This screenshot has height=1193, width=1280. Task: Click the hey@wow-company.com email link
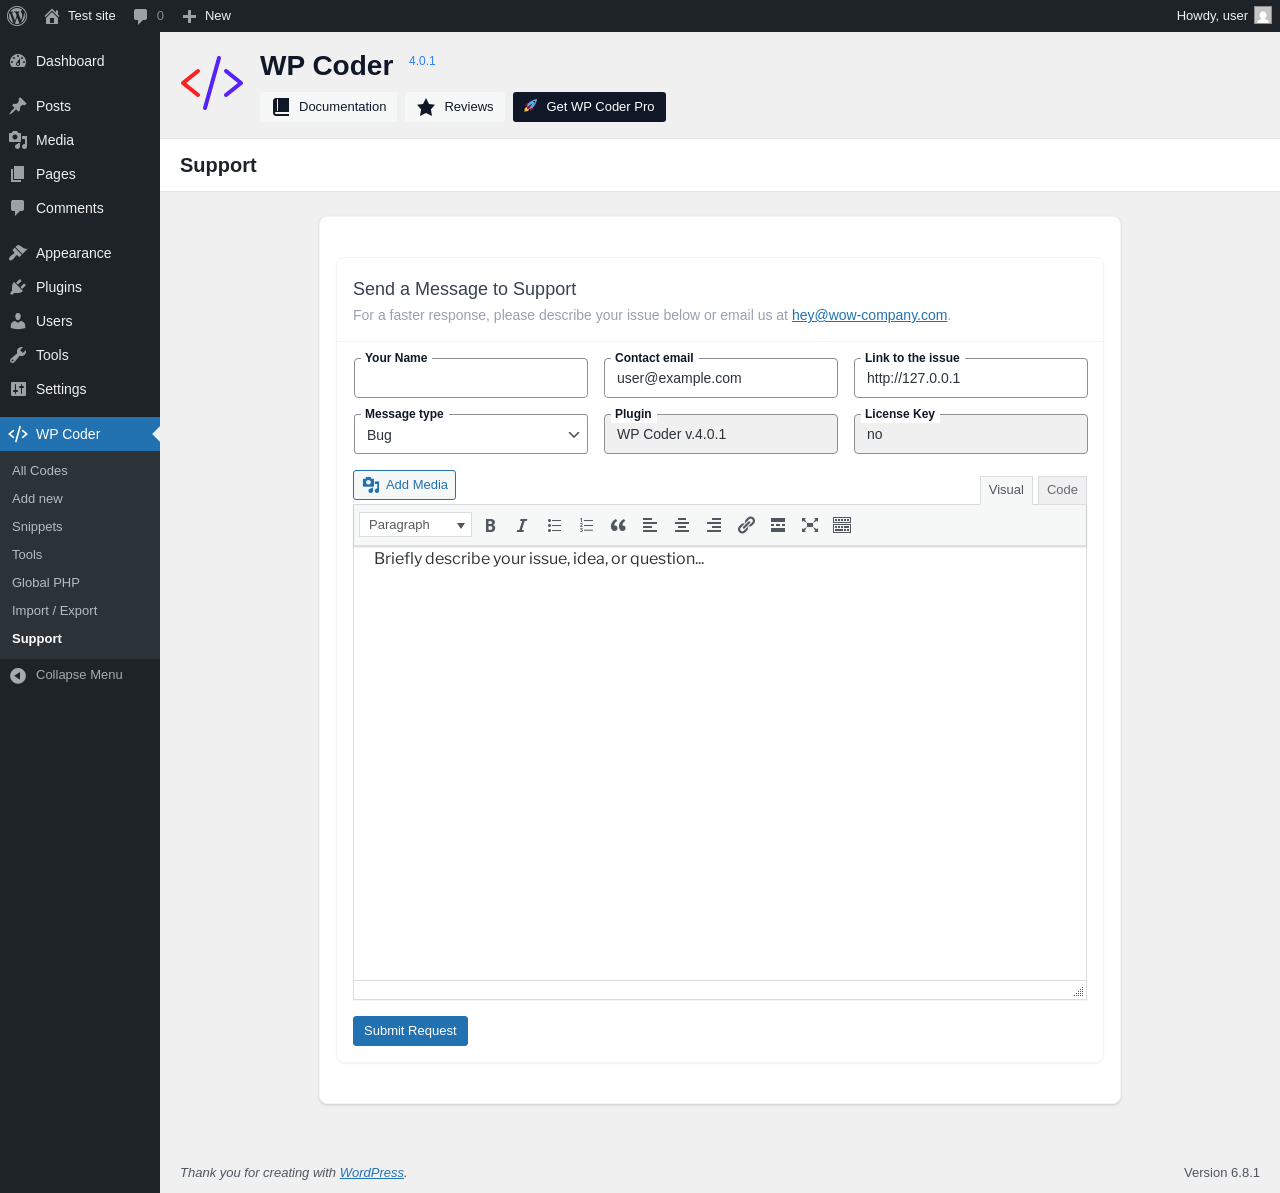[869, 315]
